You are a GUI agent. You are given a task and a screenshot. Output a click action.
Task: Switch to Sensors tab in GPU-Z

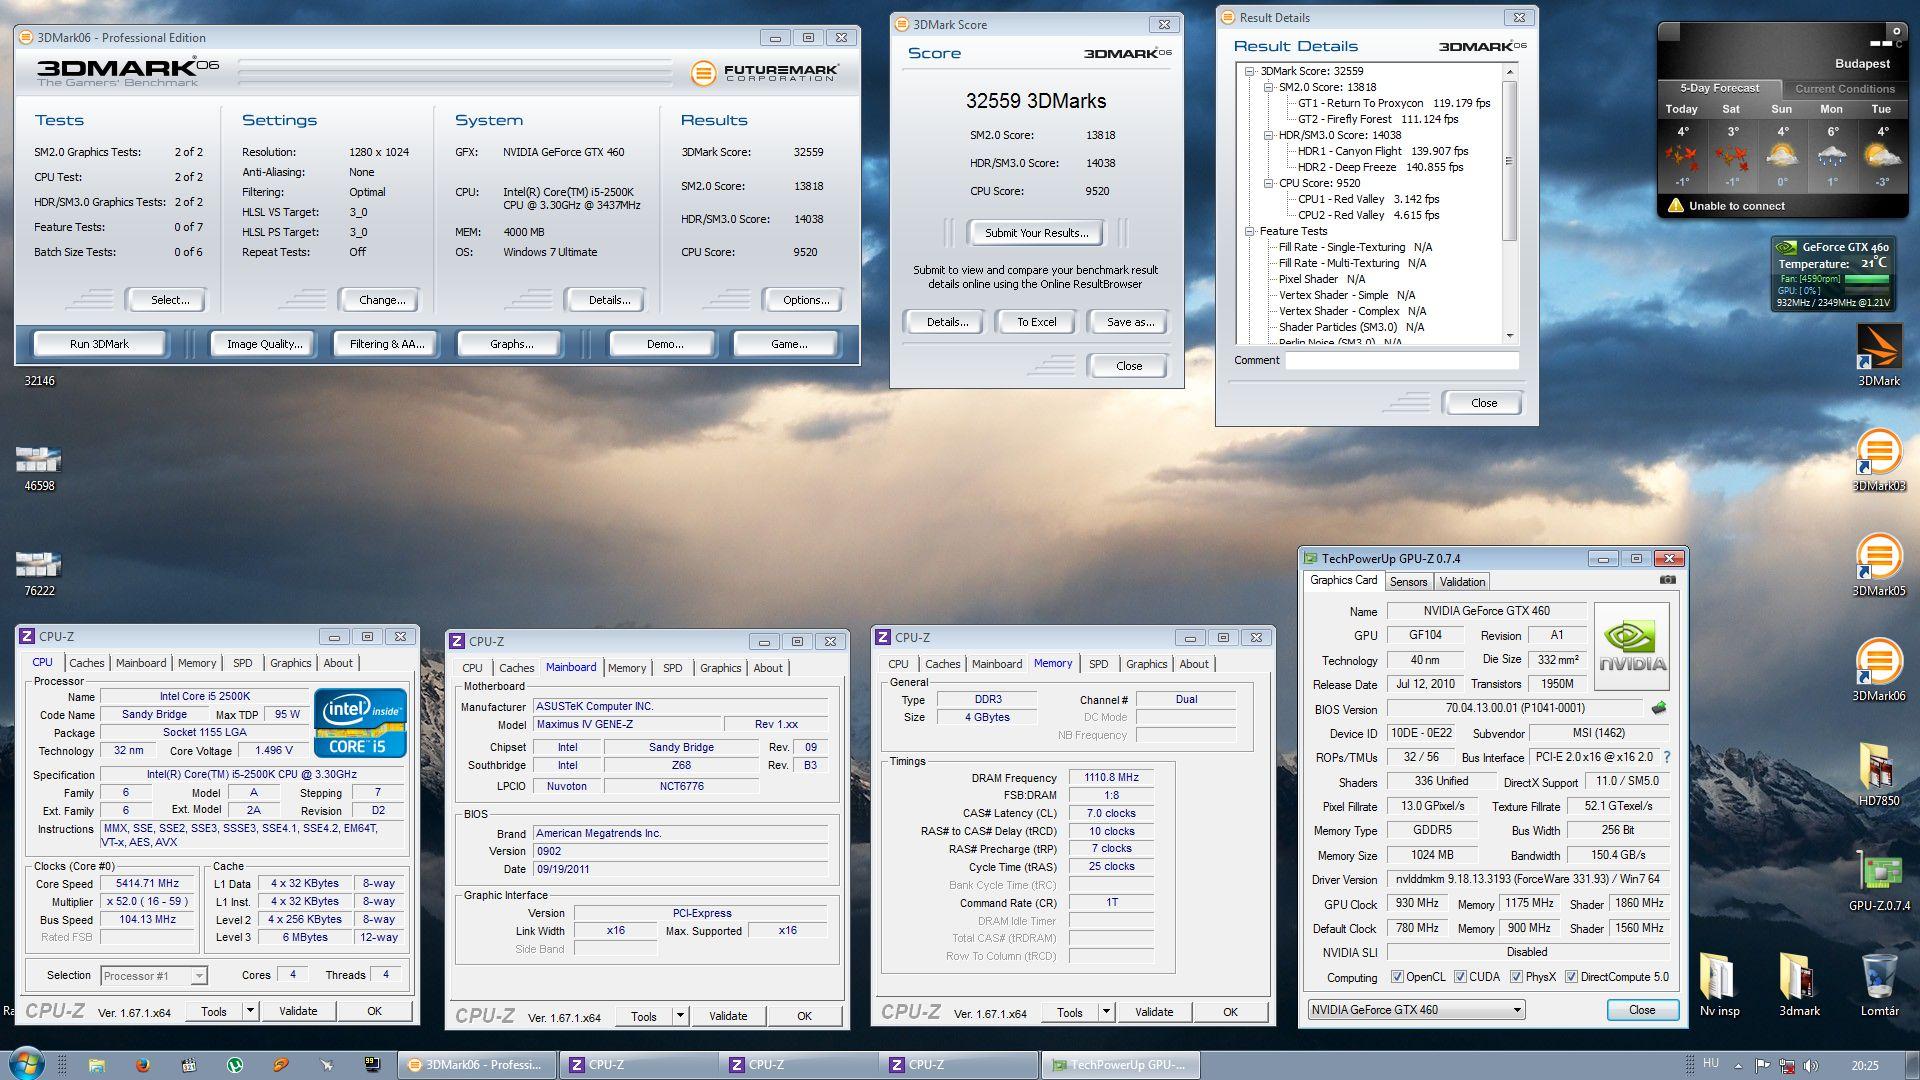point(1408,582)
